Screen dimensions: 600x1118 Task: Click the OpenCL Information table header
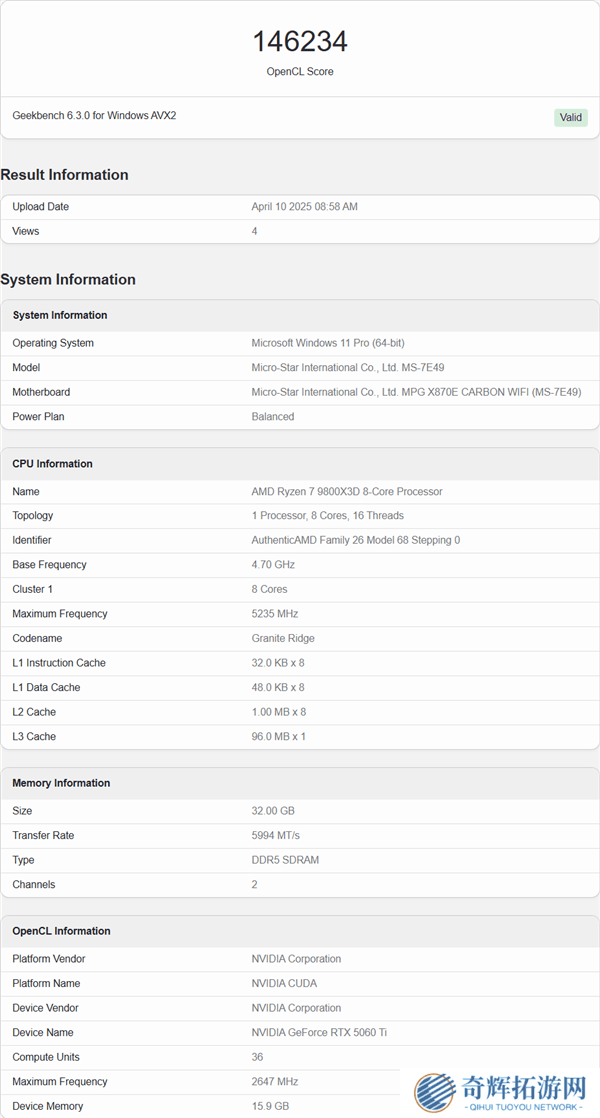click(61, 931)
